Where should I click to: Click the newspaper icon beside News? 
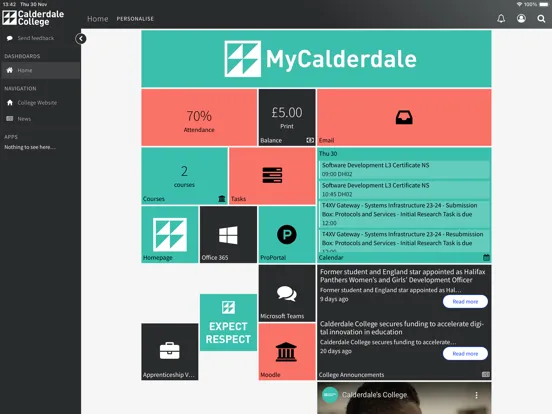point(10,119)
